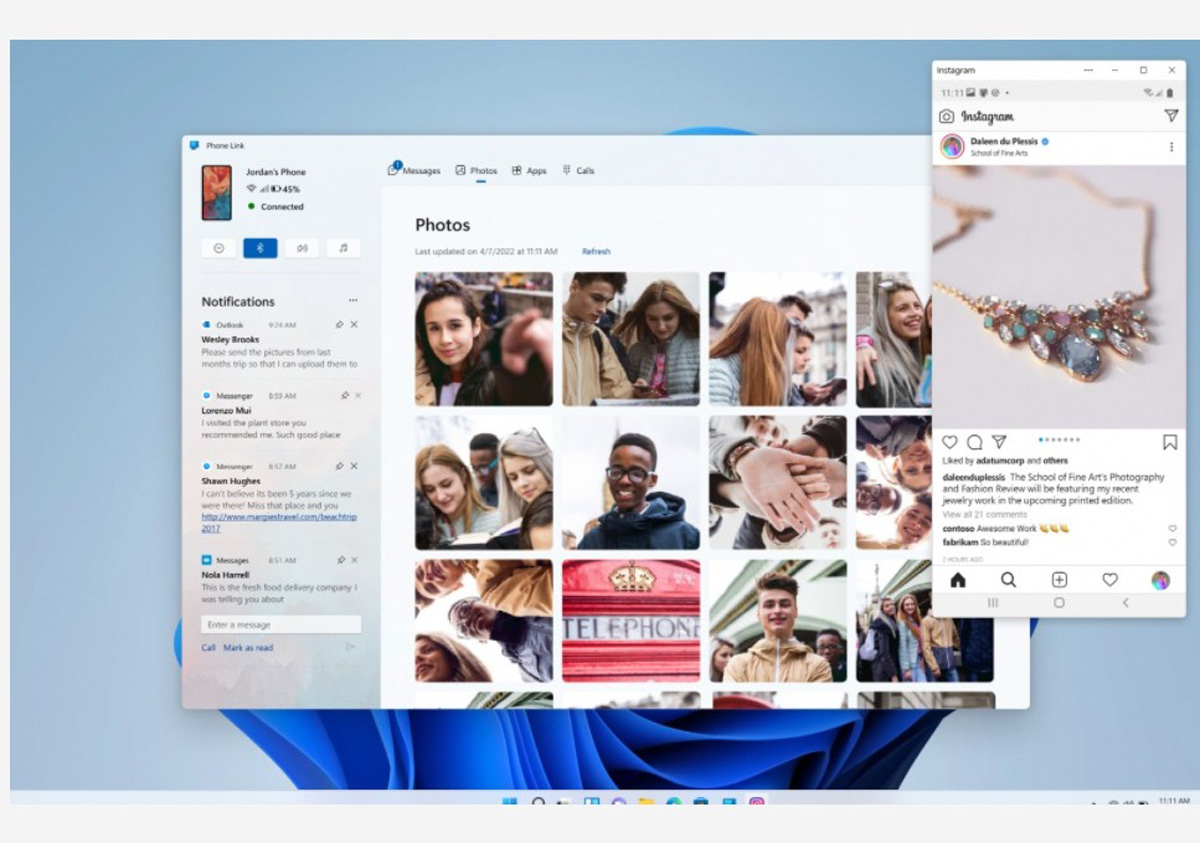The width and height of the screenshot is (1200, 843).
Task: Dismiss the Outlook notification from Wesley Brooks
Action: click(x=354, y=325)
